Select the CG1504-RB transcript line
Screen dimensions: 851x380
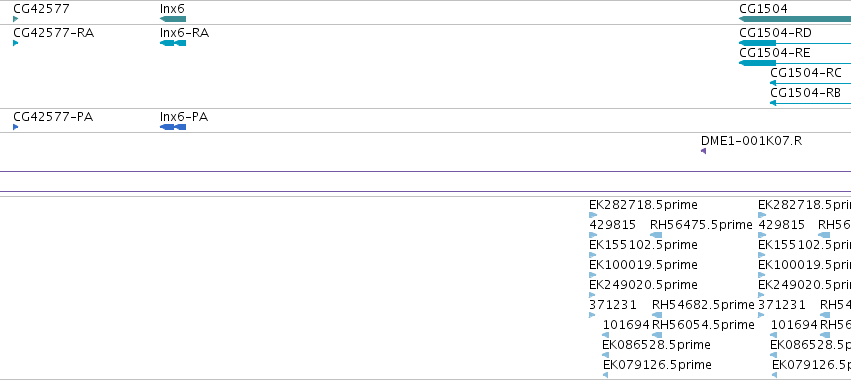810,103
